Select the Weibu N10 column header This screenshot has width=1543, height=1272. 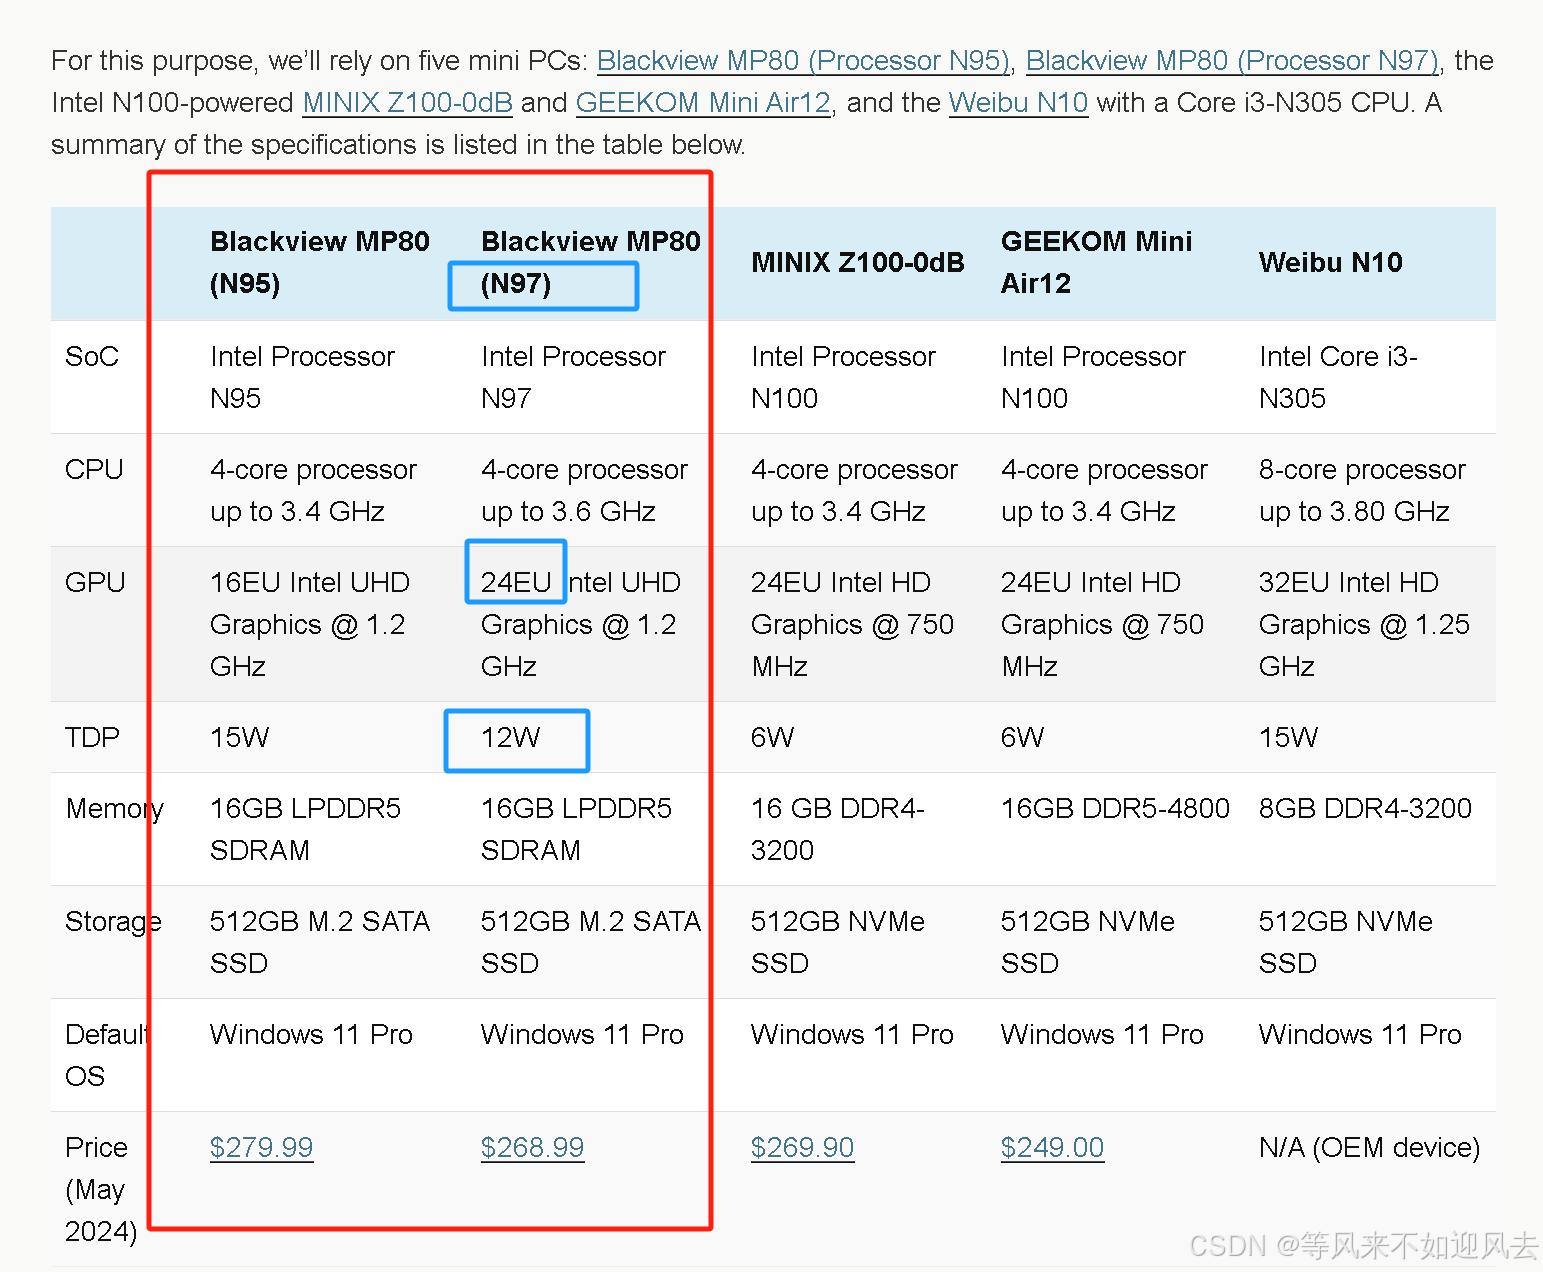tap(1330, 263)
